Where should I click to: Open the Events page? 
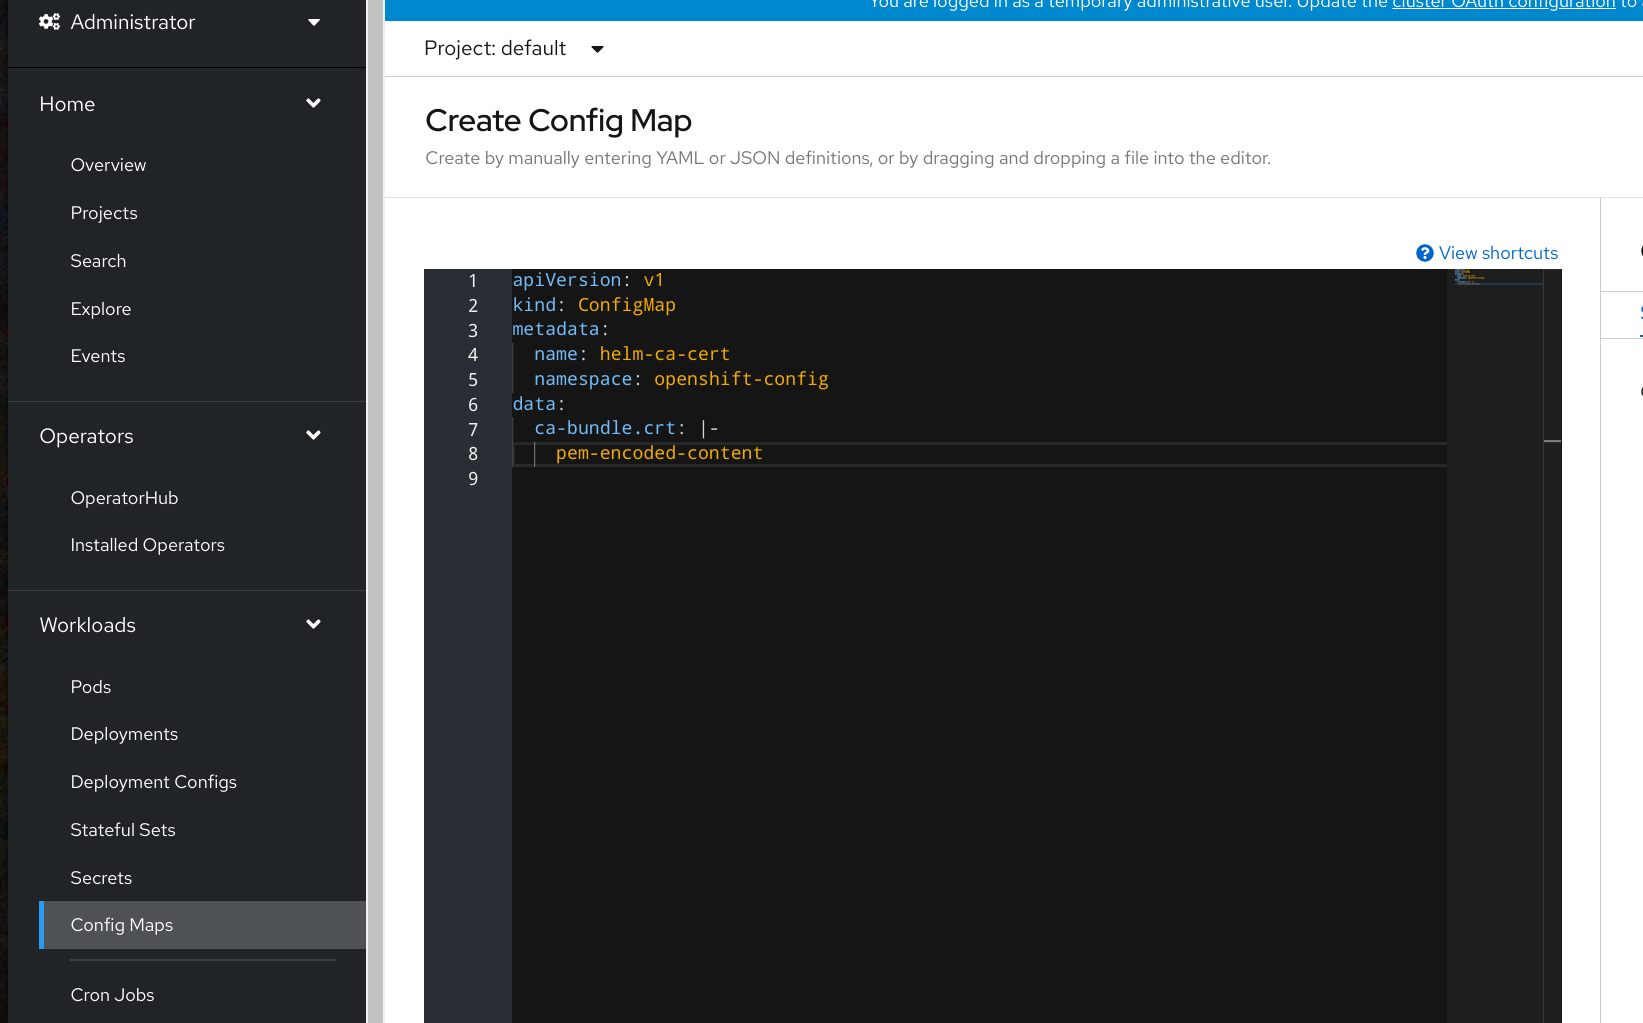tap(97, 356)
